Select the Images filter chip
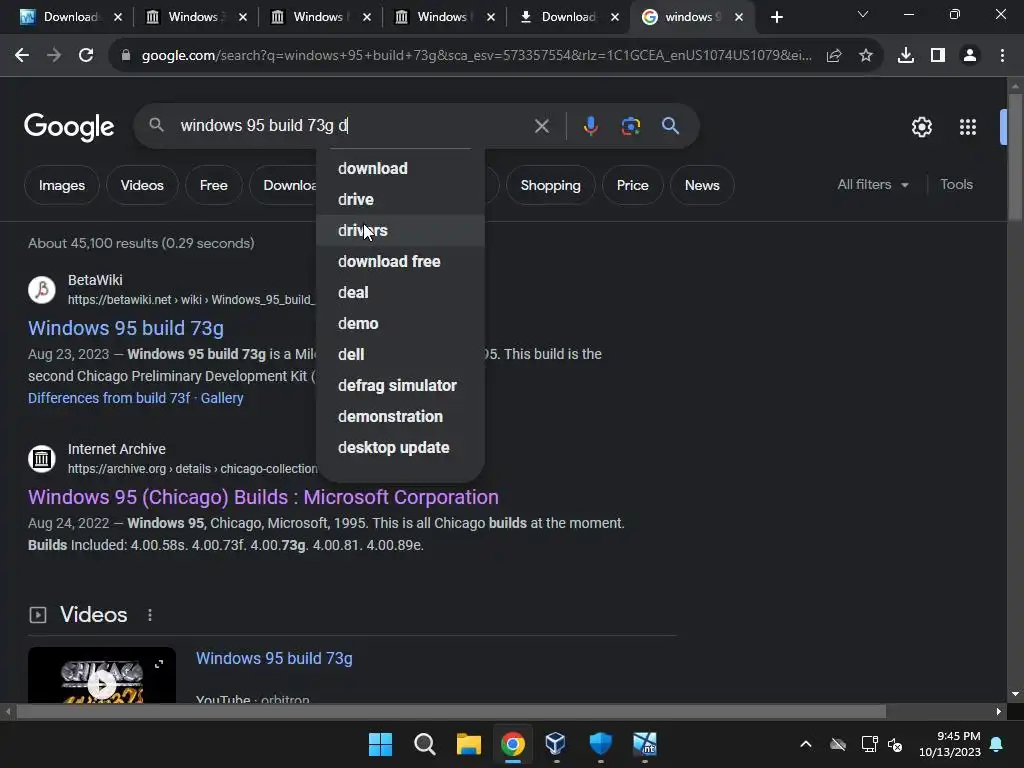The image size is (1024, 768). [x=61, y=185]
